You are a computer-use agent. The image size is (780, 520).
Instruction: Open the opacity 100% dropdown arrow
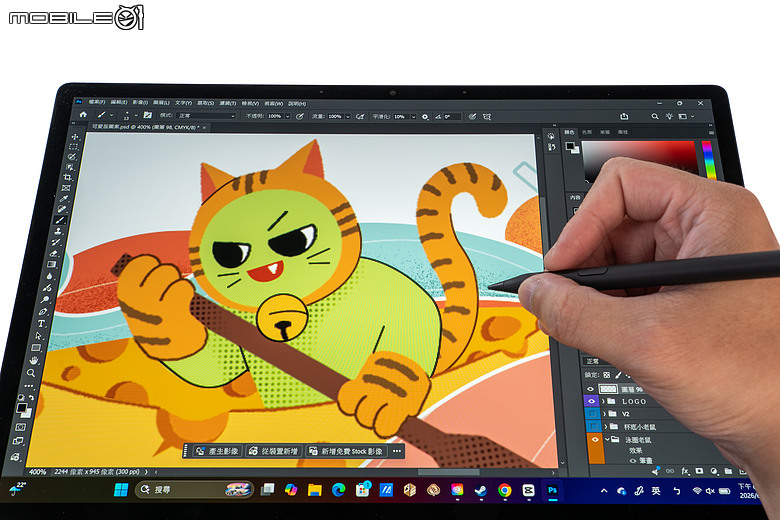(x=287, y=116)
